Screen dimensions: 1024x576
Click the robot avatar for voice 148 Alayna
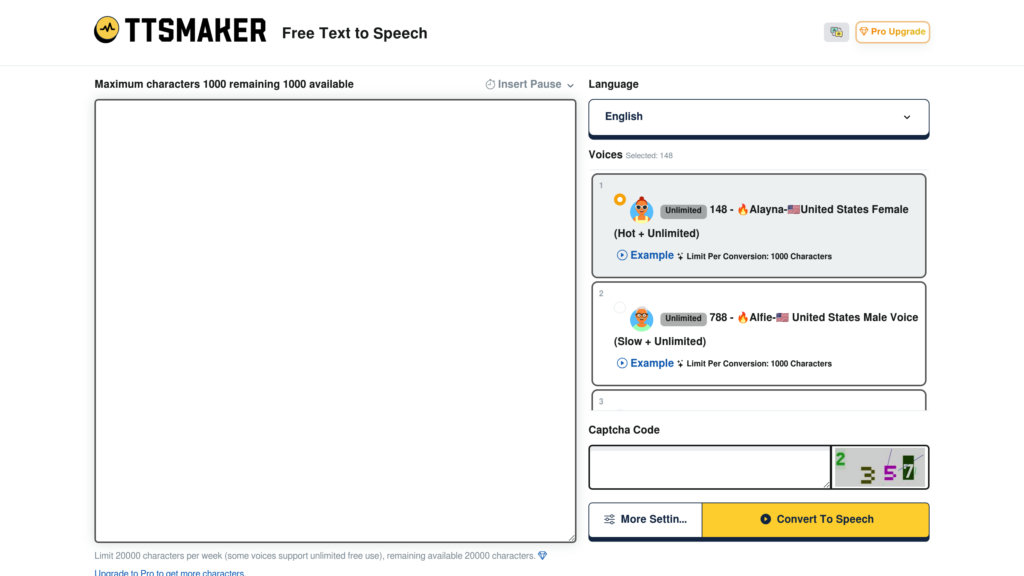coord(642,209)
